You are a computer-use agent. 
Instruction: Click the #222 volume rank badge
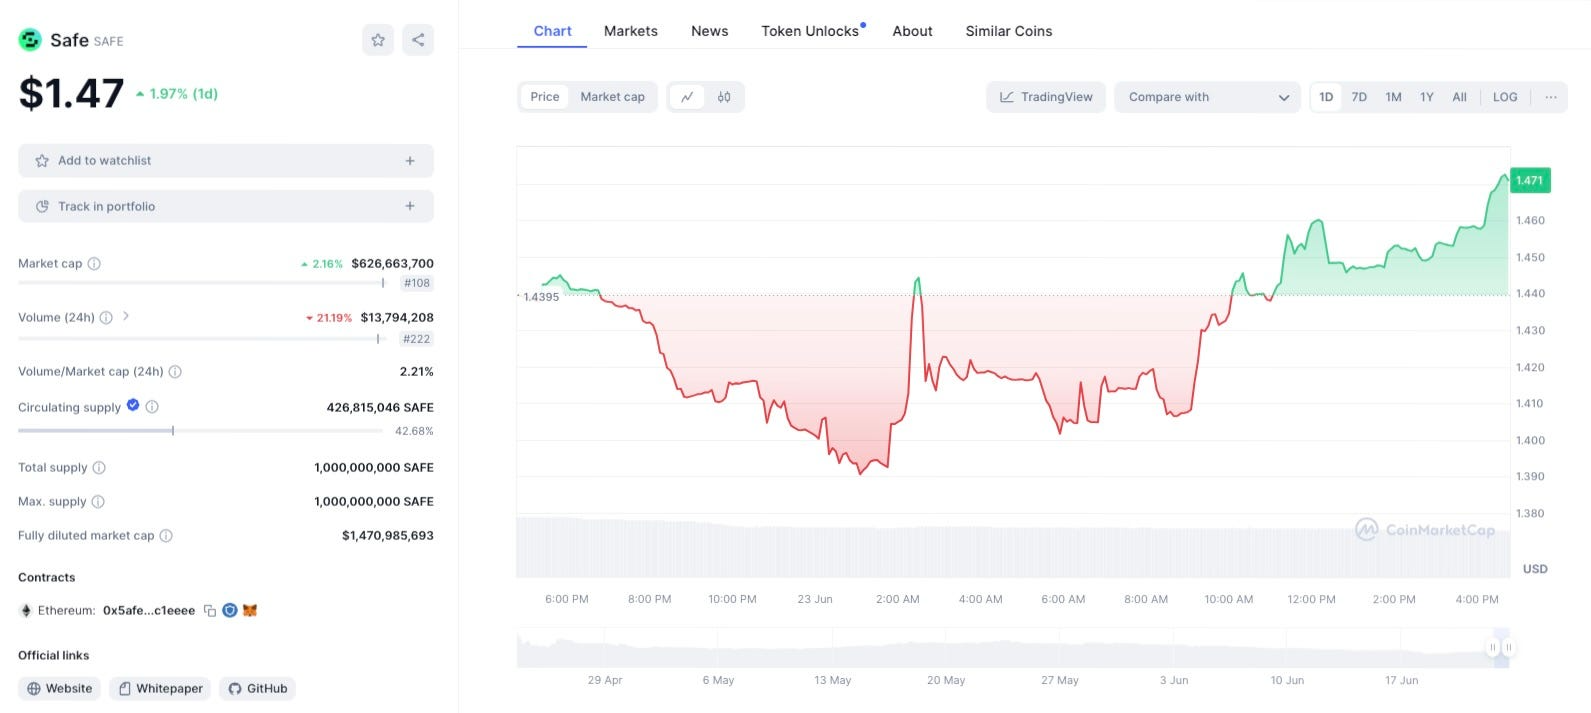[x=416, y=339]
